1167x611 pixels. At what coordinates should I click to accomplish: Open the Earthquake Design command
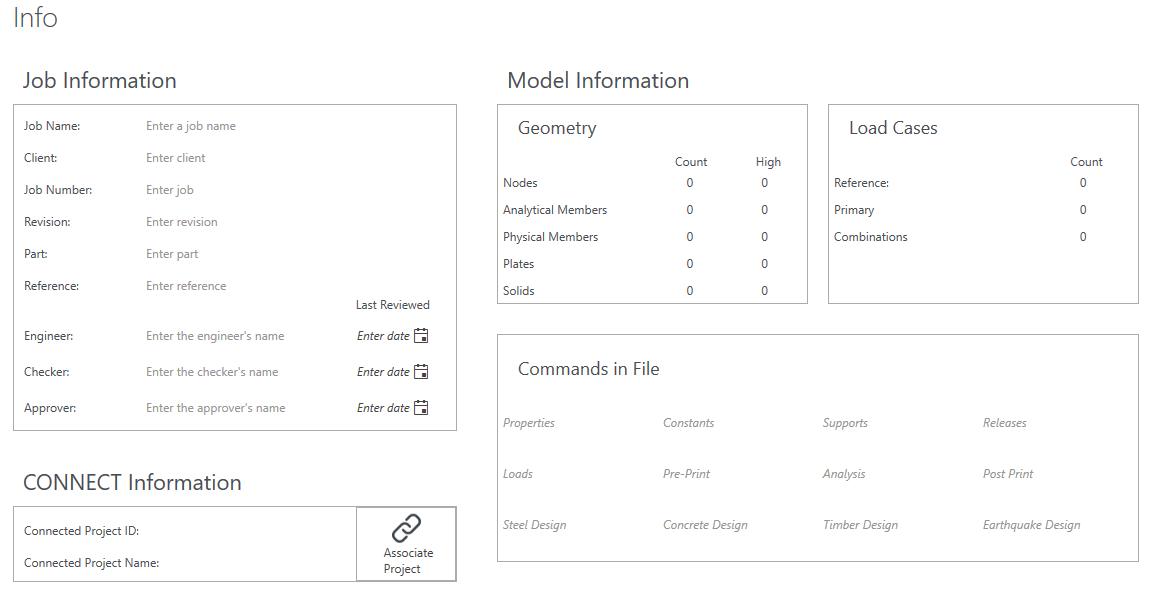click(x=1032, y=525)
